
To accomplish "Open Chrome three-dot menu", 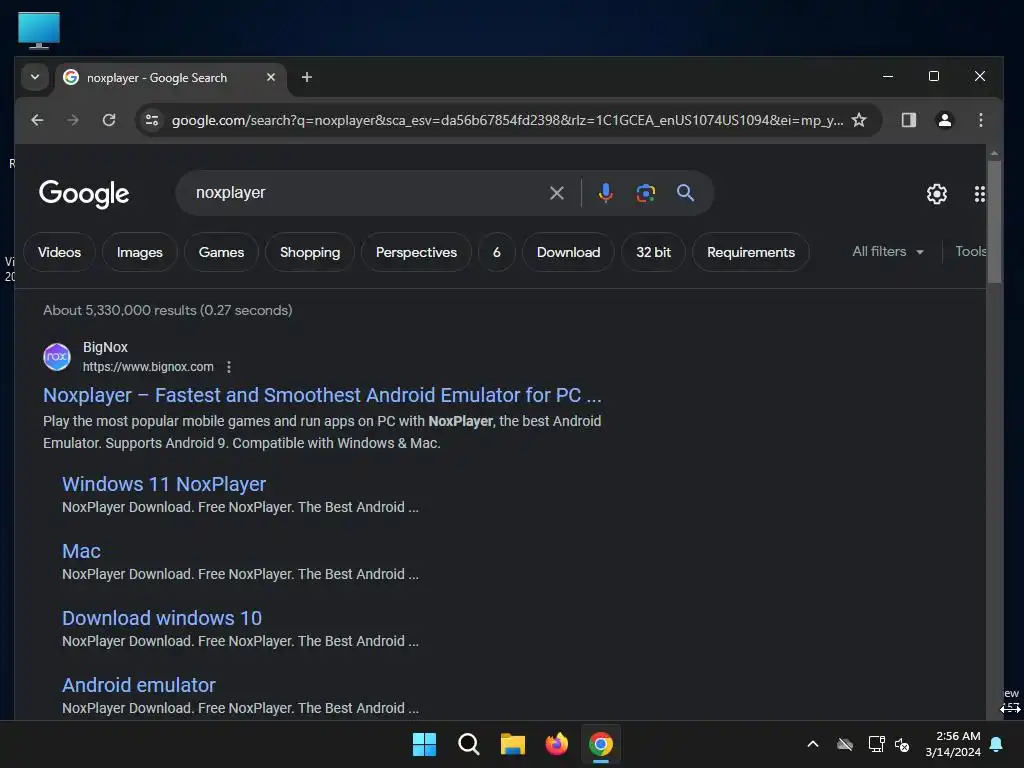I will click(980, 120).
